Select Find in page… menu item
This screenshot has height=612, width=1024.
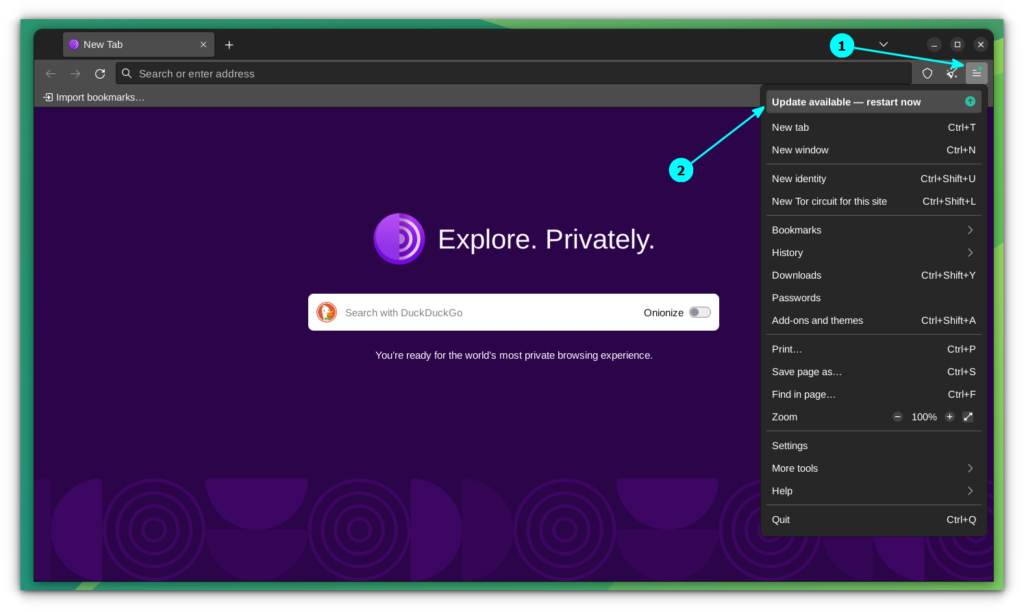873,395
